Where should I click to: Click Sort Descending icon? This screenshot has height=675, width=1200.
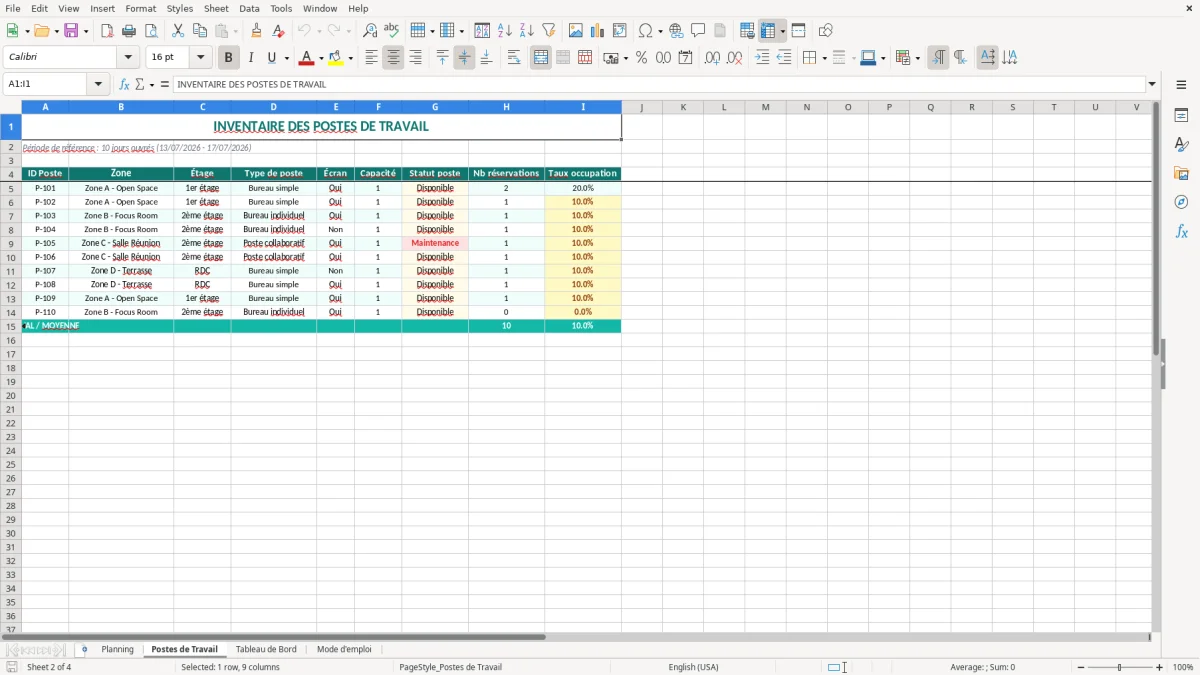click(x=527, y=31)
